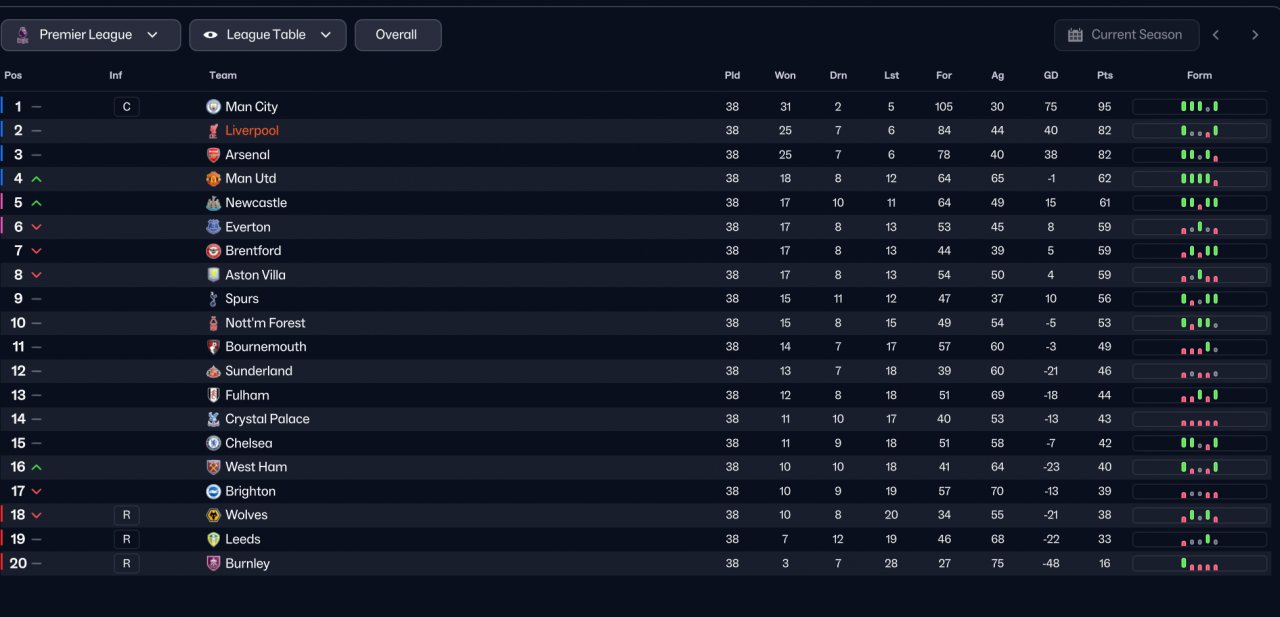
Task: Open the Current Season selector
Action: click(x=1126, y=35)
